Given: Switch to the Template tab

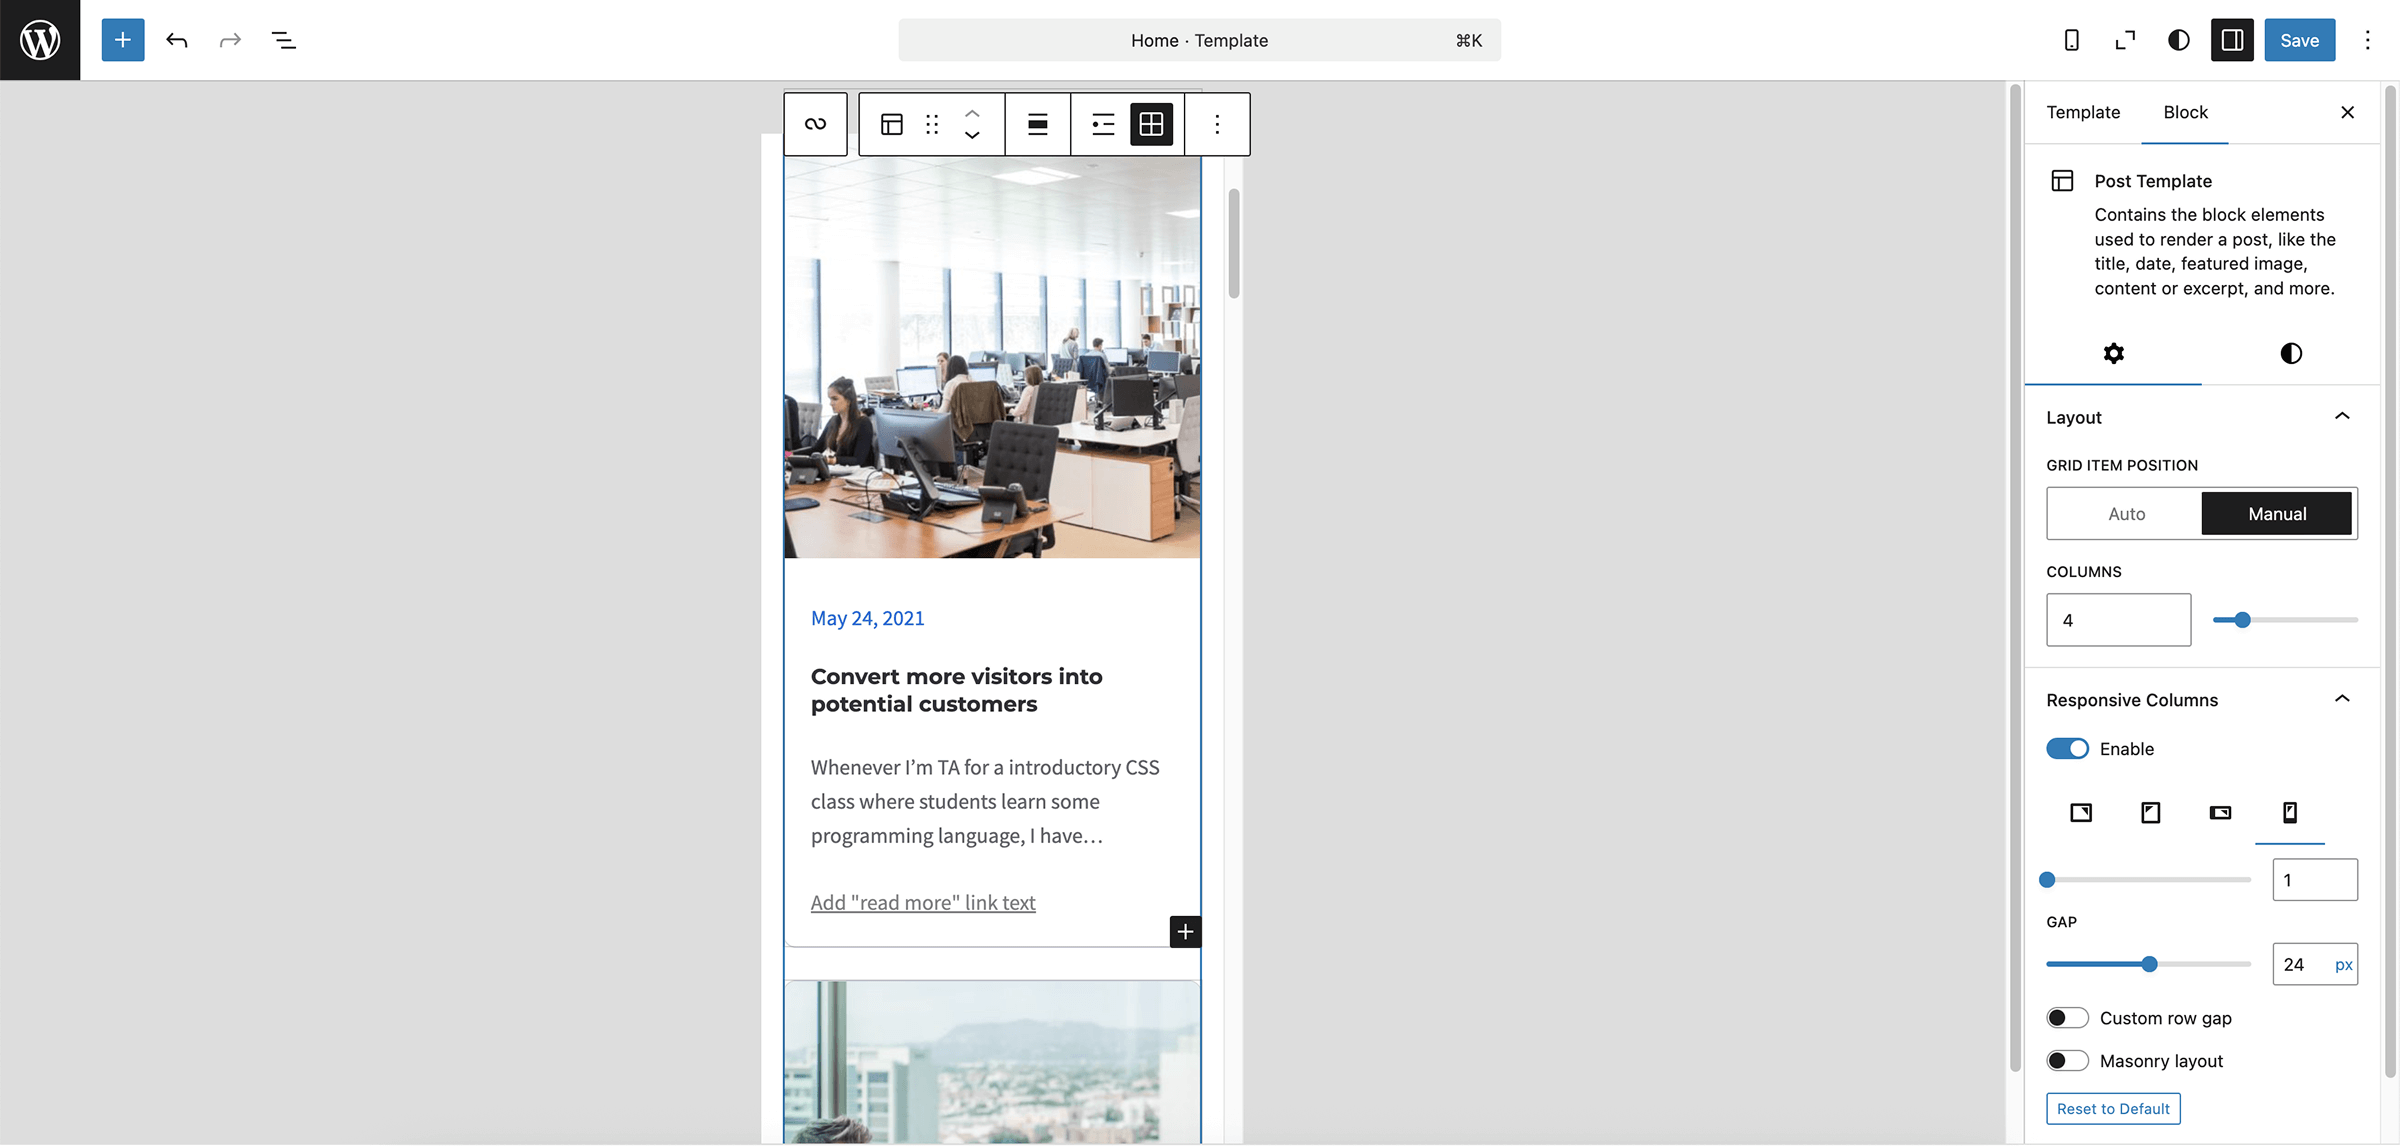Looking at the screenshot, I should click(2083, 112).
